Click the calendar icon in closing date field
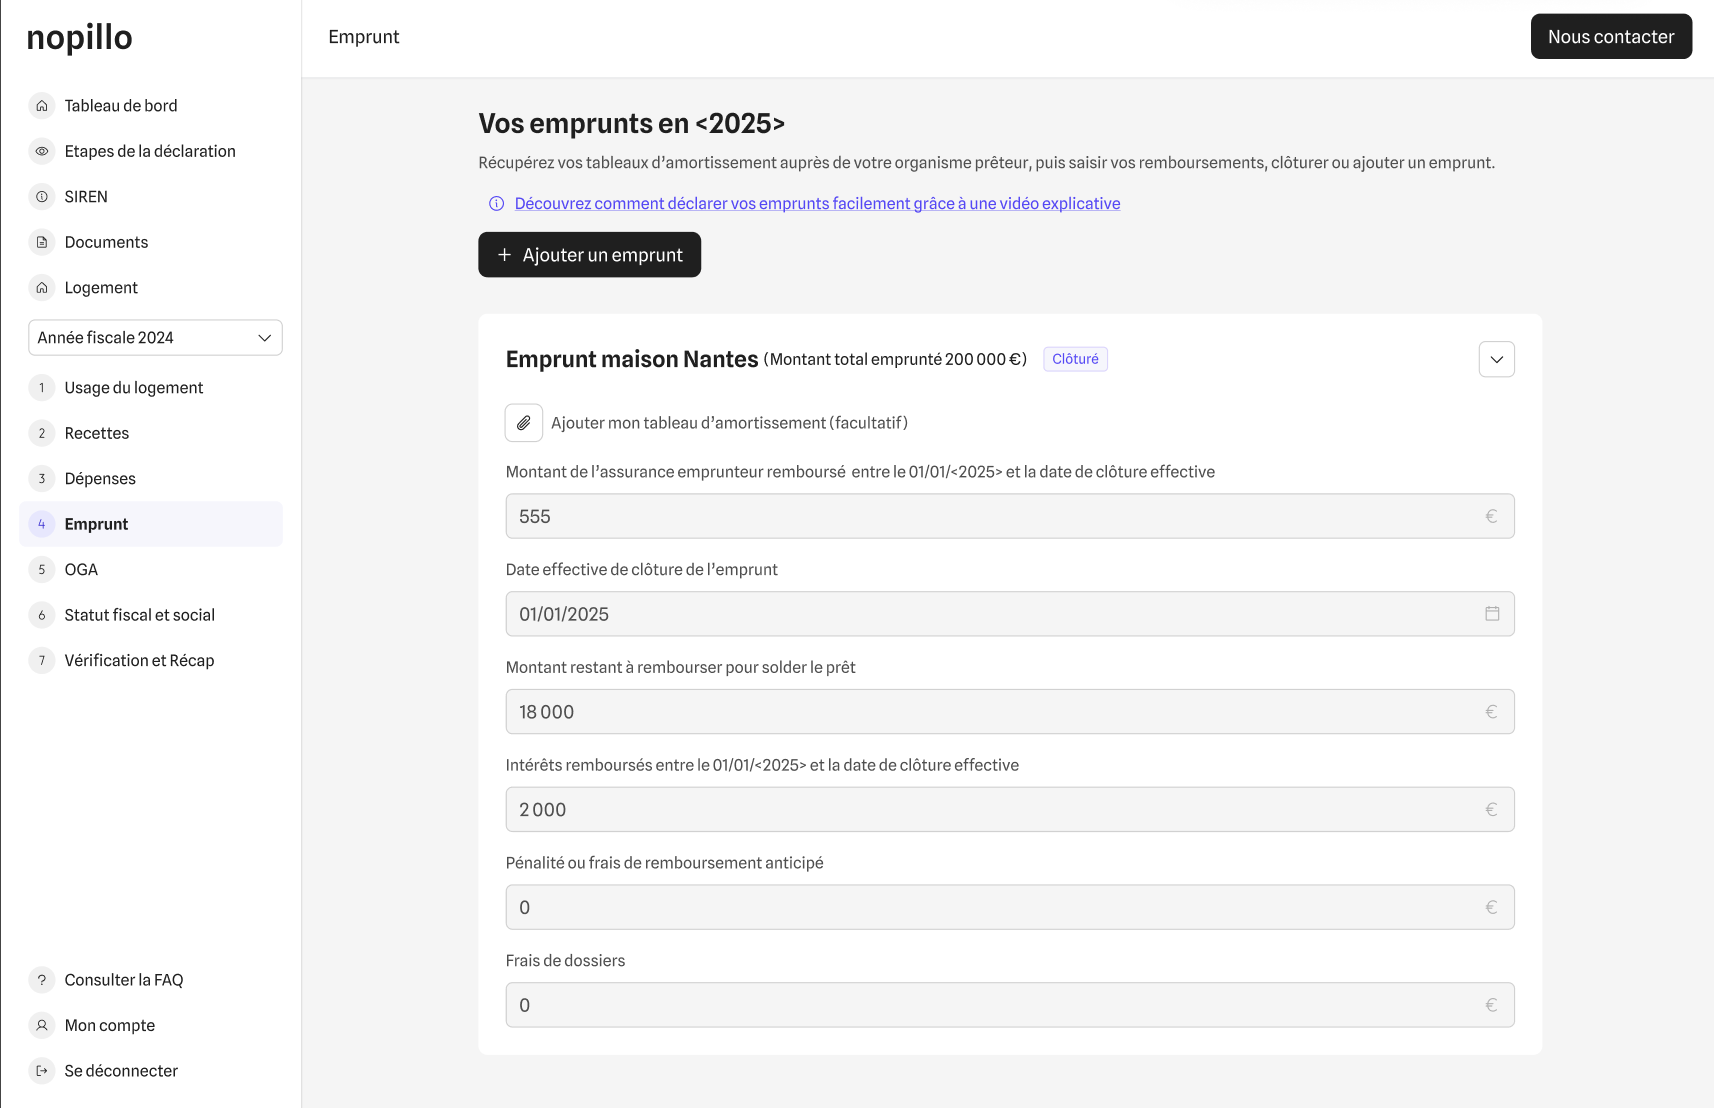 (1491, 614)
